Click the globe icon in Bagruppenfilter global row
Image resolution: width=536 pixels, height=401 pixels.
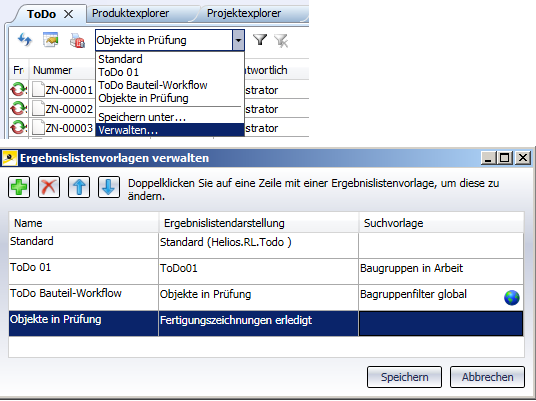click(x=512, y=297)
